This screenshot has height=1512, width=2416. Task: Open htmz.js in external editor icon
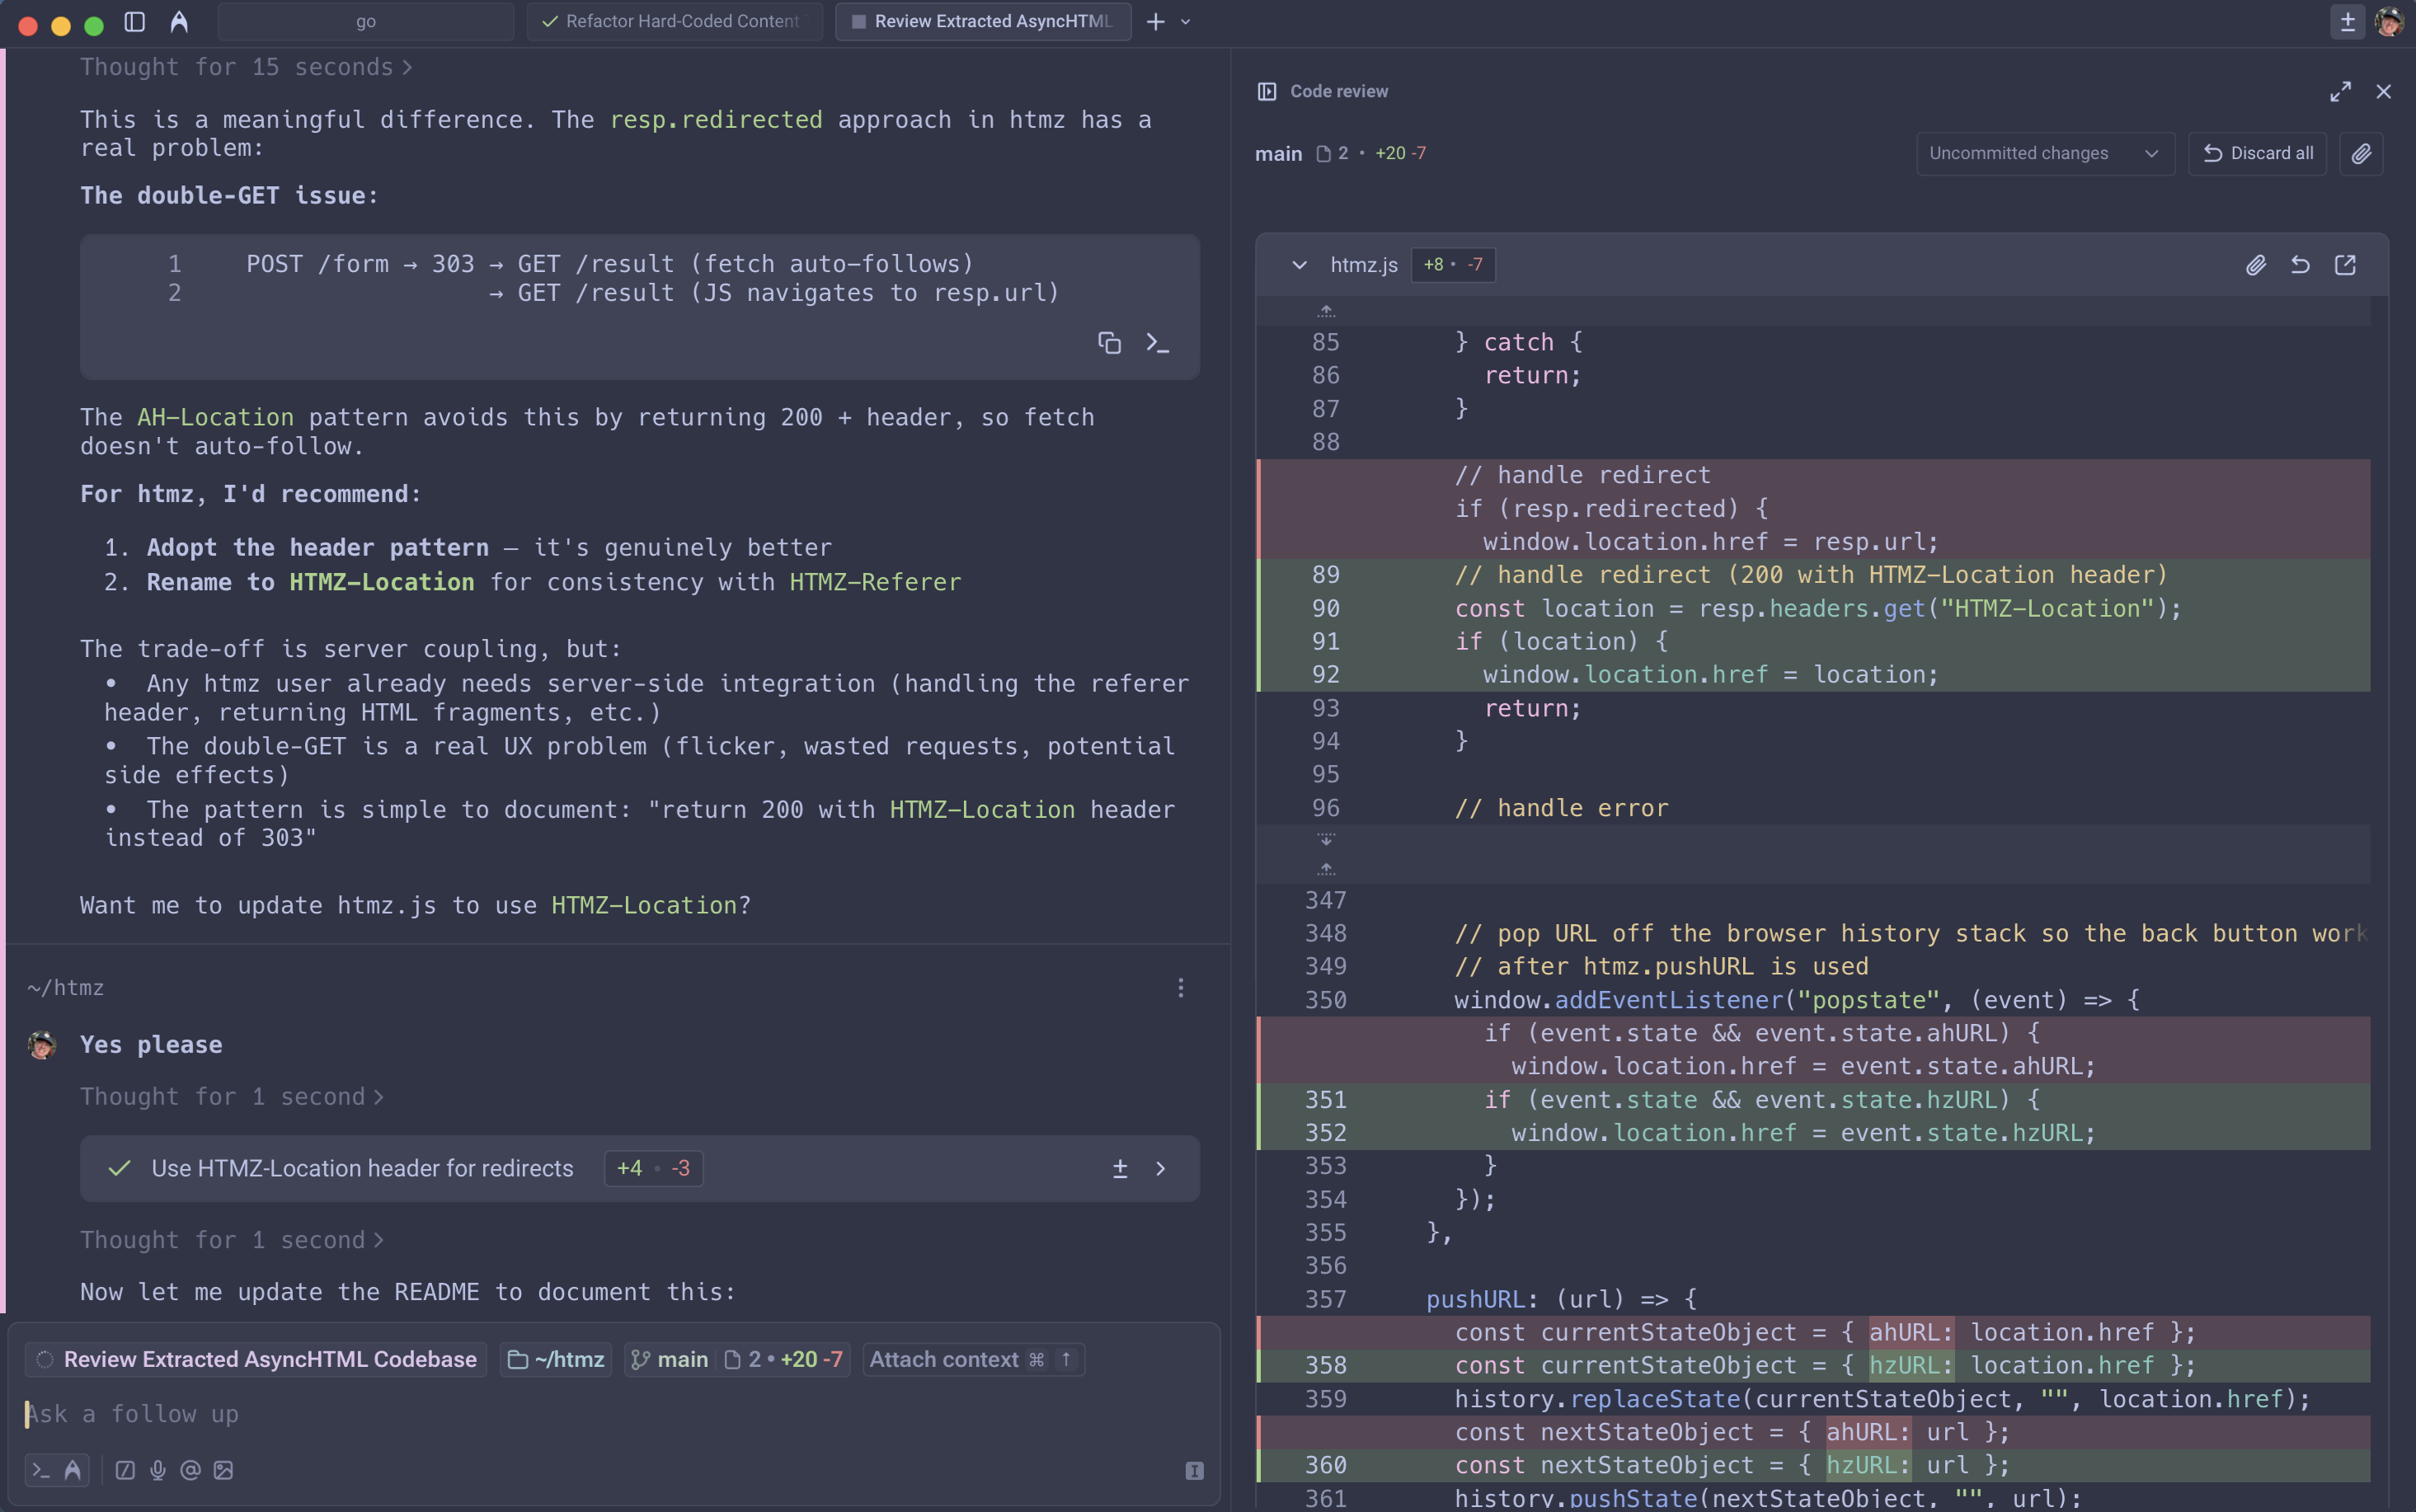2344,265
